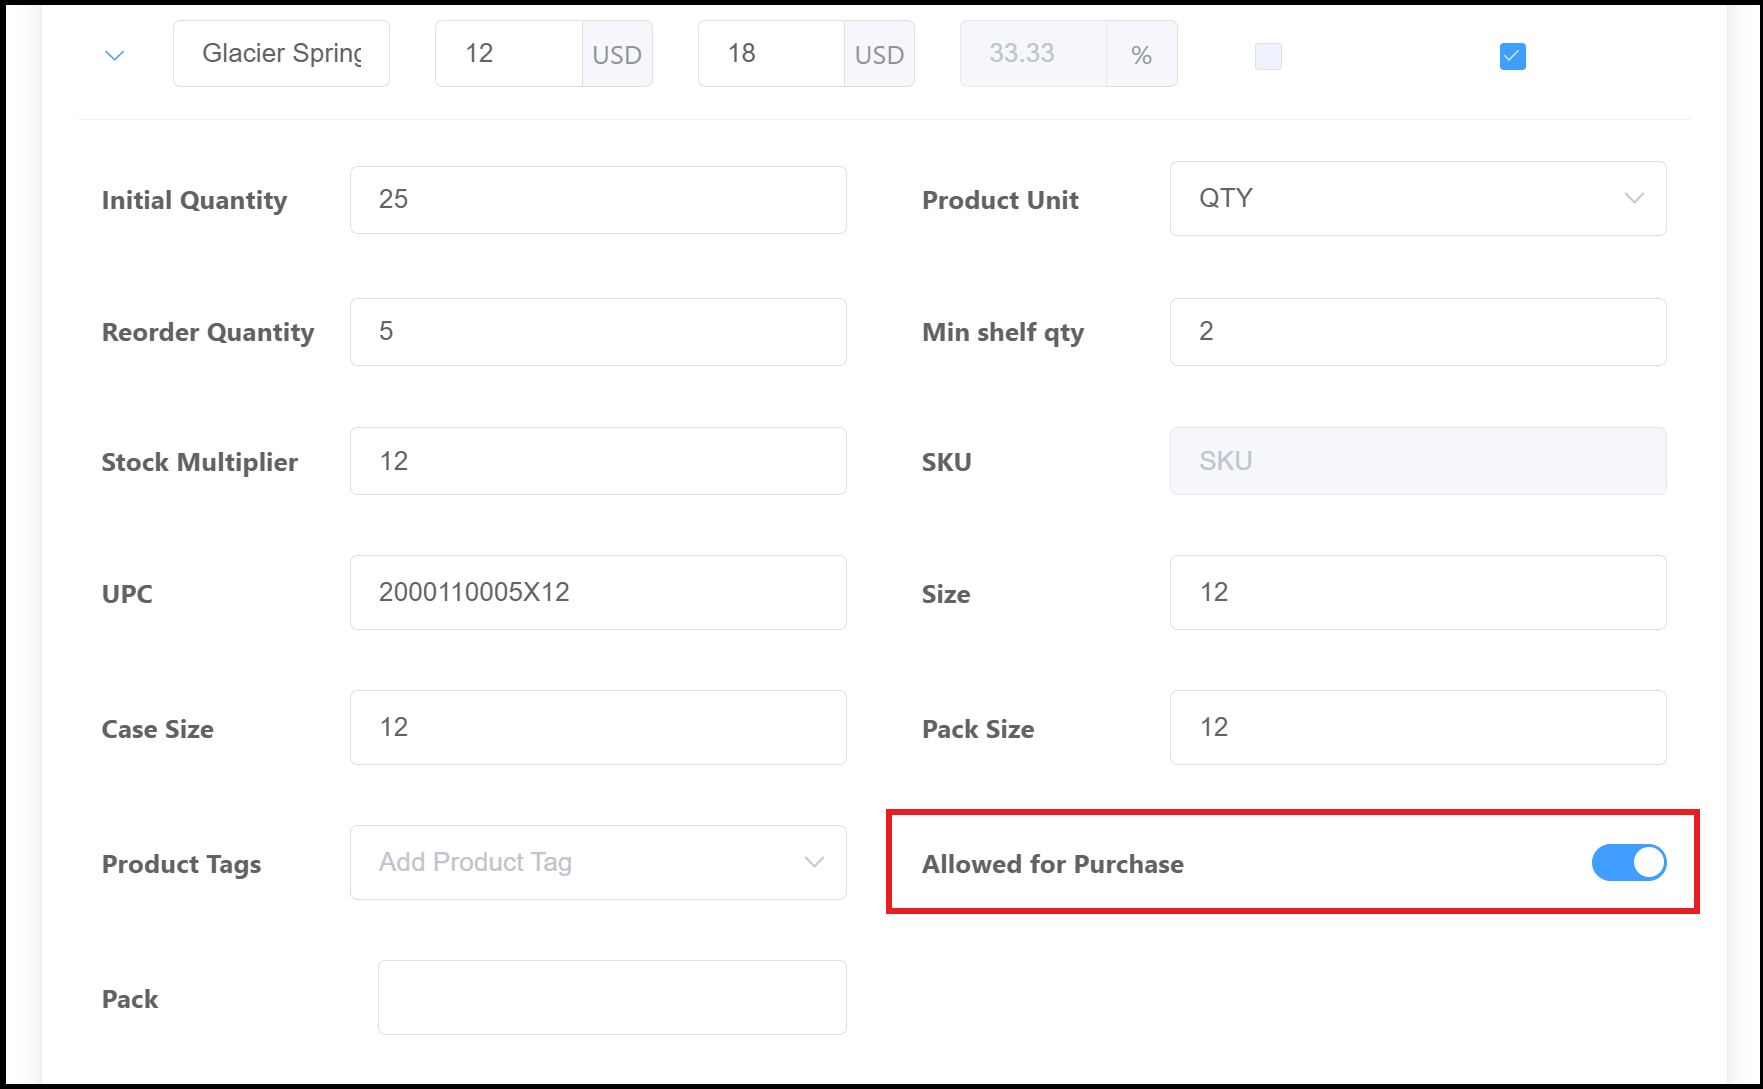1763x1089 pixels.
Task: Select the 12 USD price field
Action: tap(508, 53)
